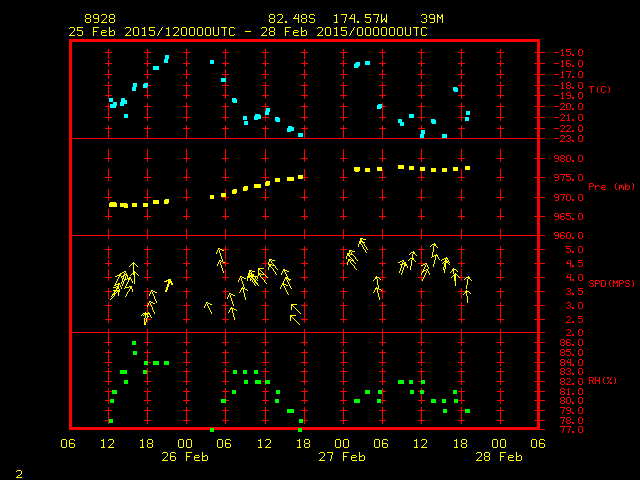Click the 84.0 humidity tick label

[x=571, y=362]
